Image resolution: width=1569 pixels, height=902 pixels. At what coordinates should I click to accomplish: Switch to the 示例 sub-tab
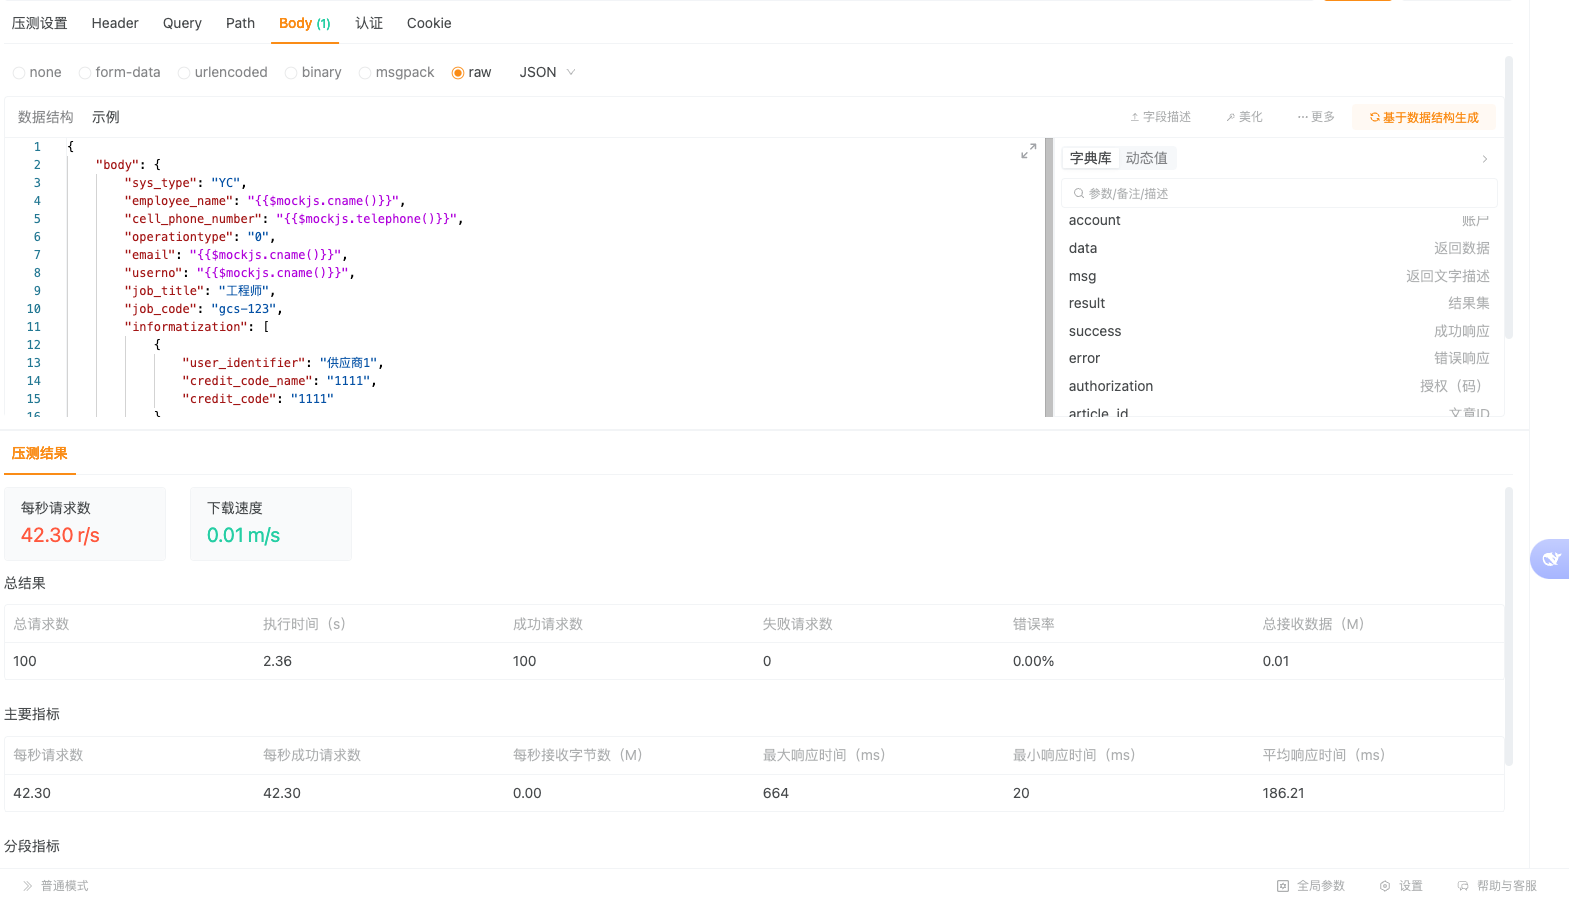tap(106, 117)
